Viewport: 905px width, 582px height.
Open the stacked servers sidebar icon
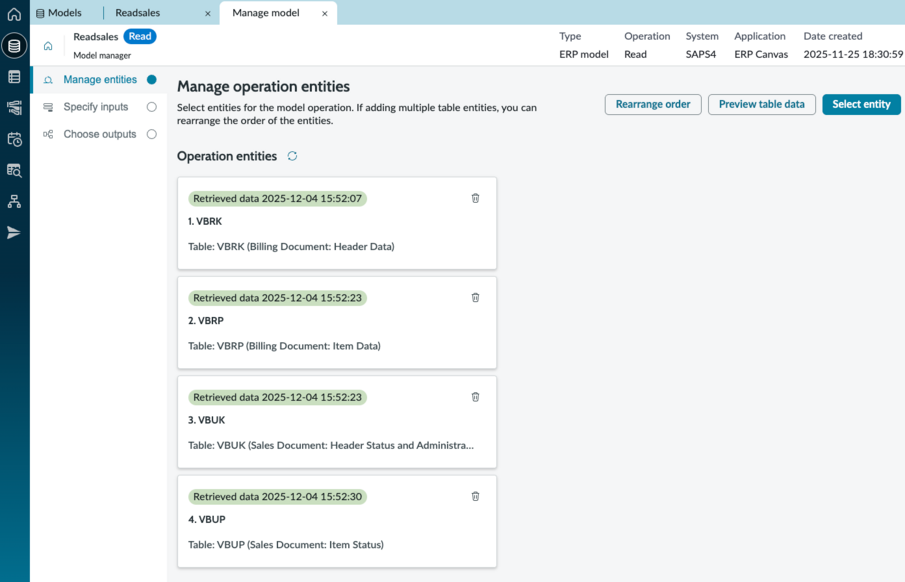pyautogui.click(x=14, y=107)
